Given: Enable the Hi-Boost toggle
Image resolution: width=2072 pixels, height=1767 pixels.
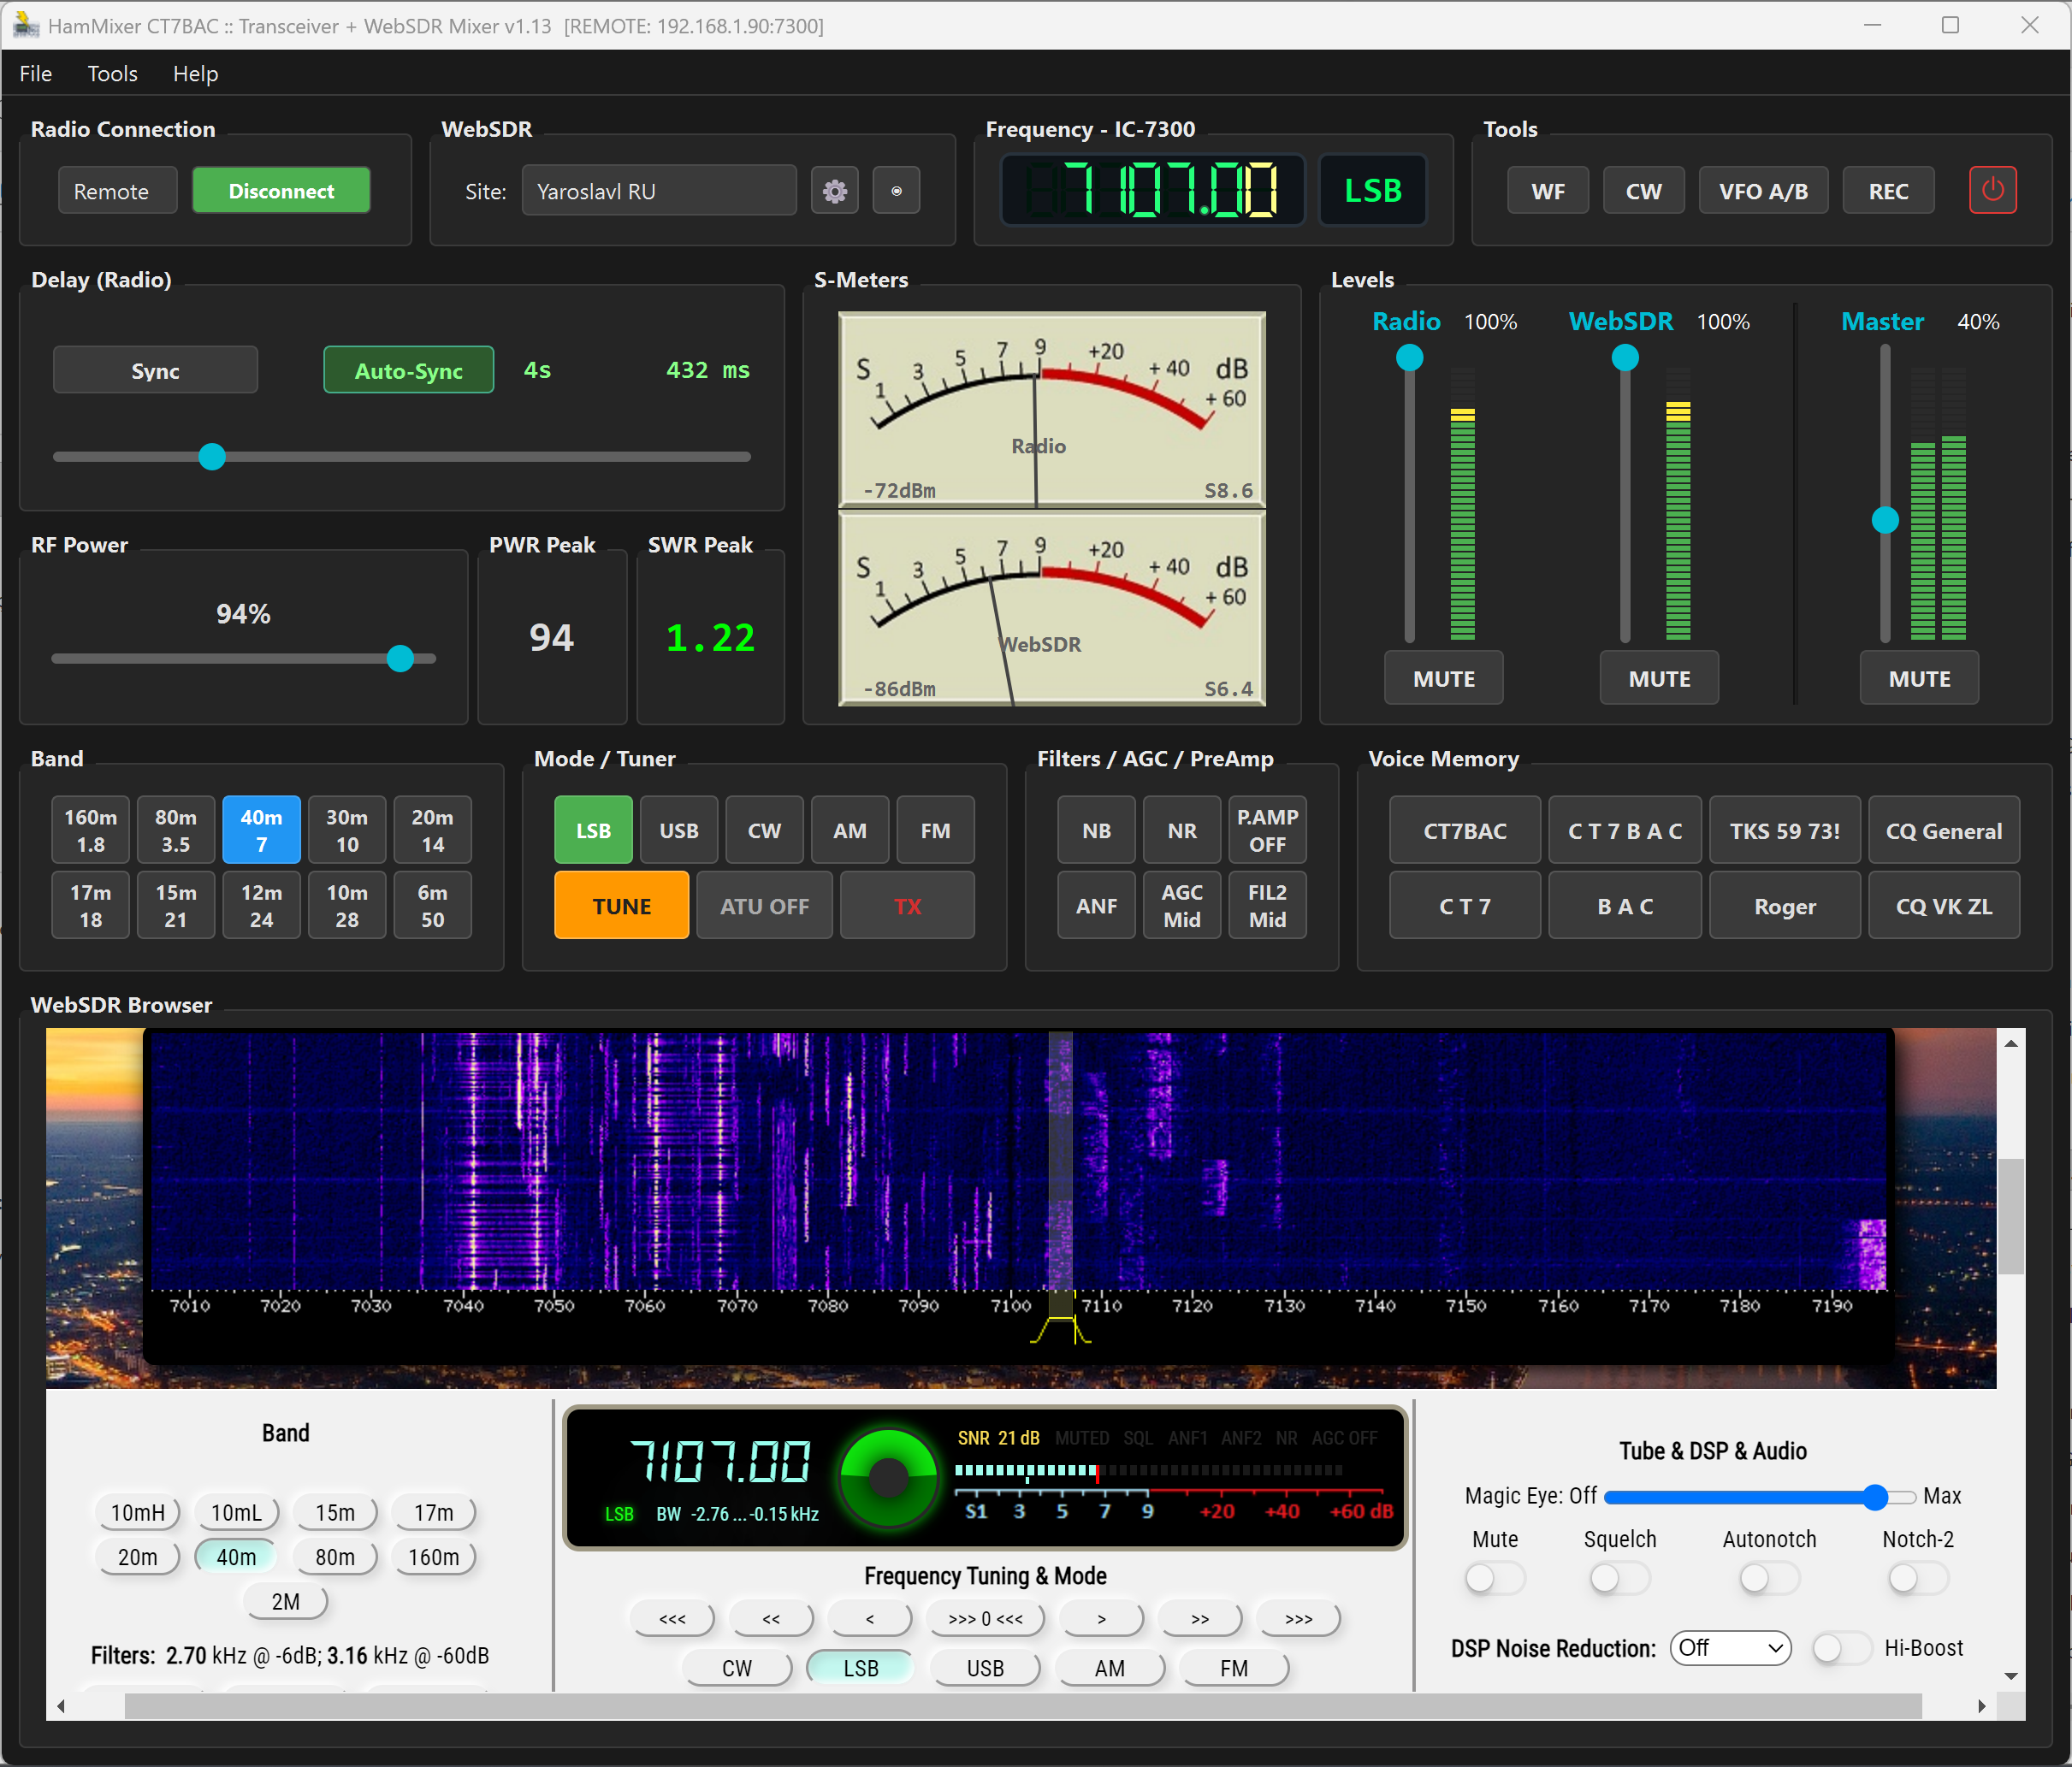Looking at the screenshot, I should pos(1840,1648).
